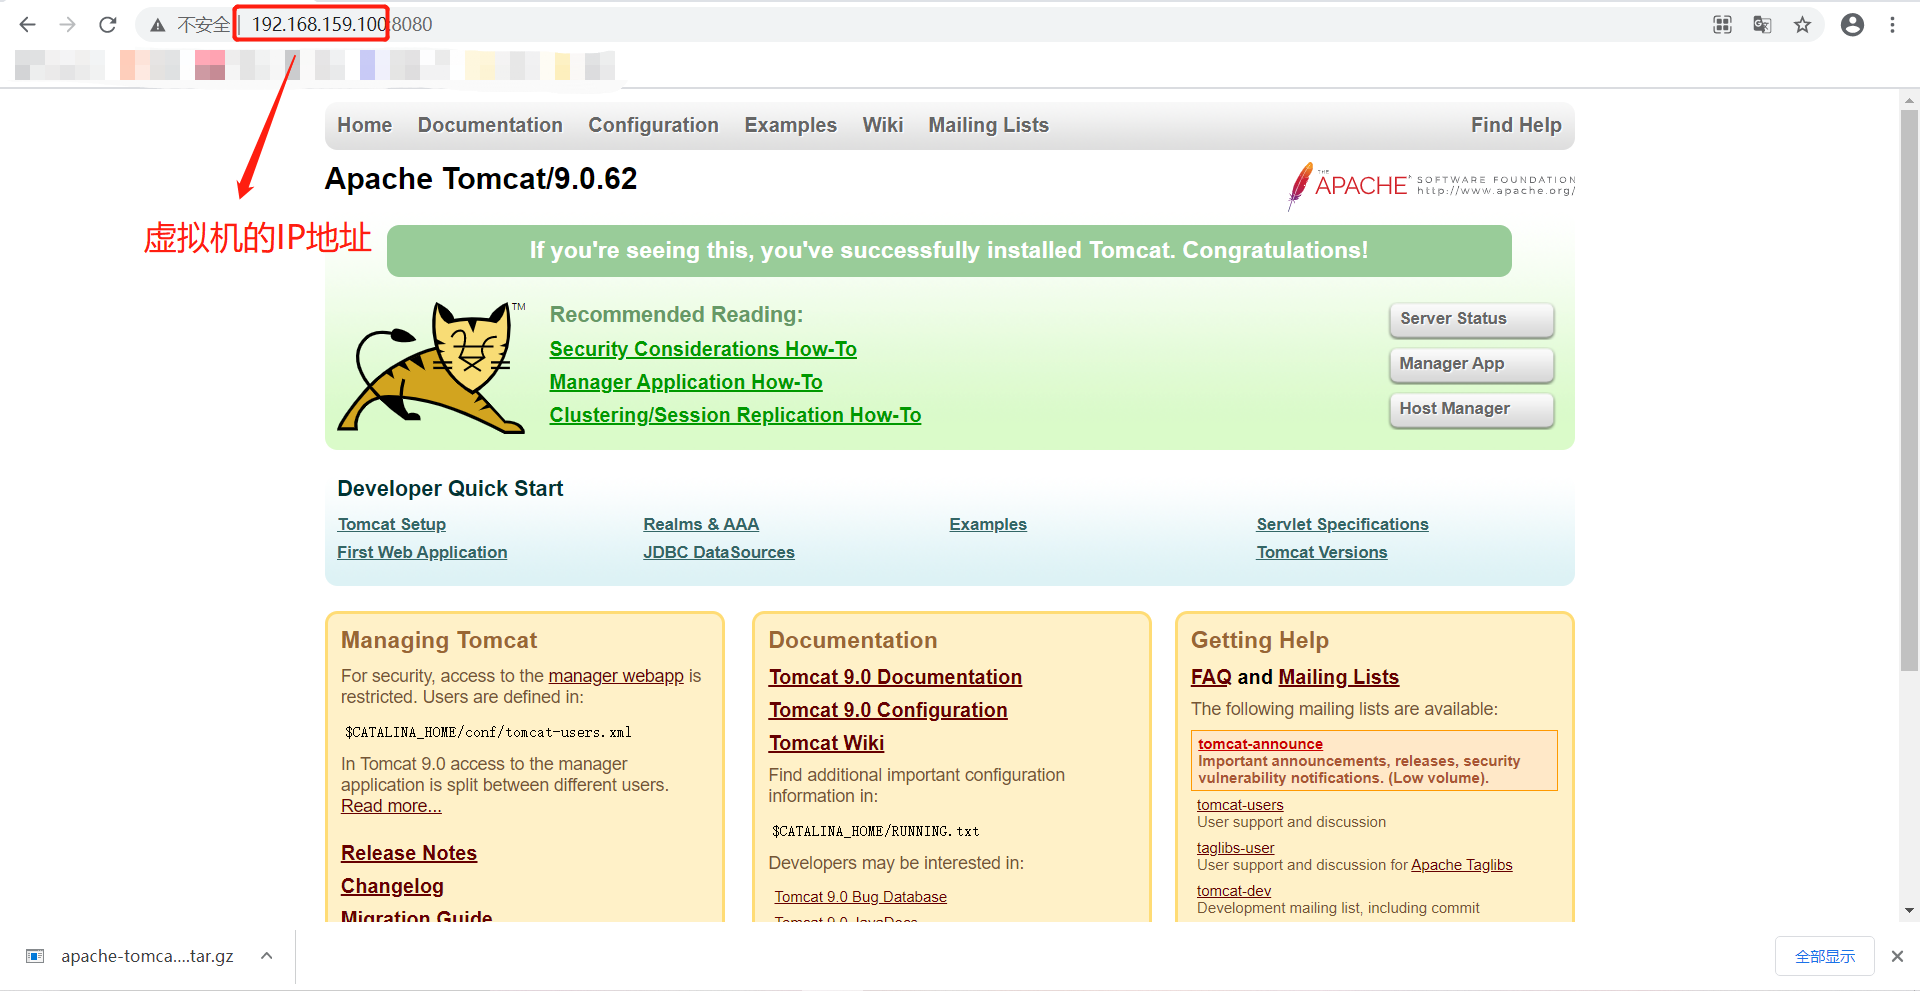
Task: Click the Tomcat cat mascot image
Action: tap(431, 367)
